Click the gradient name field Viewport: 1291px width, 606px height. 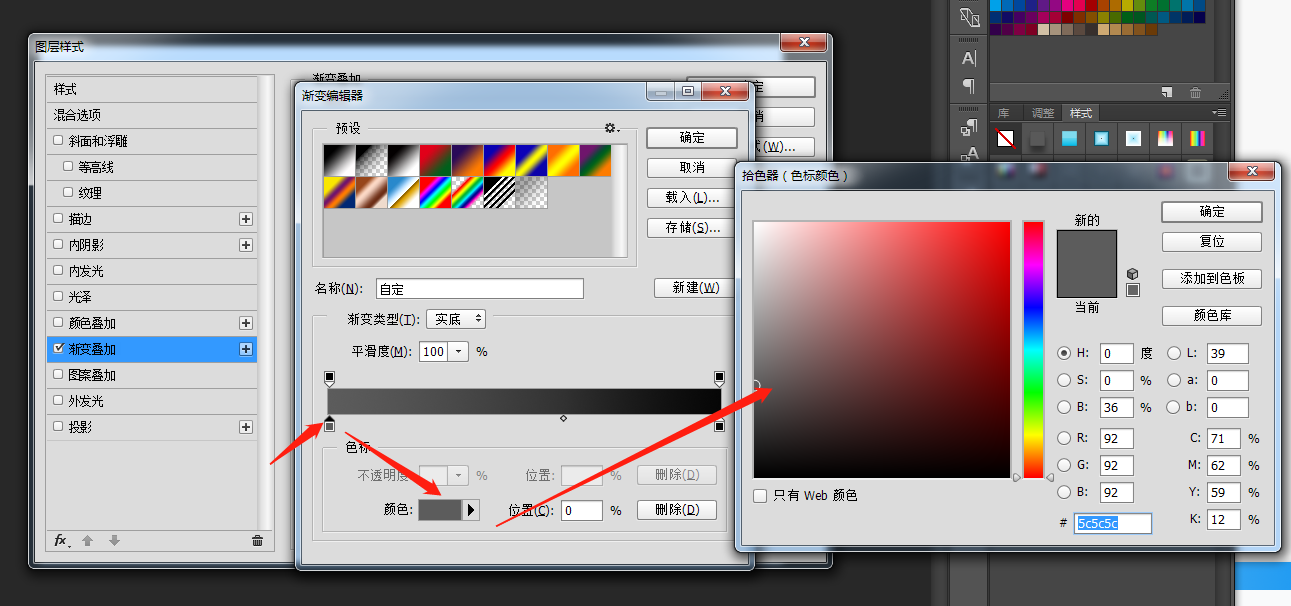[480, 288]
